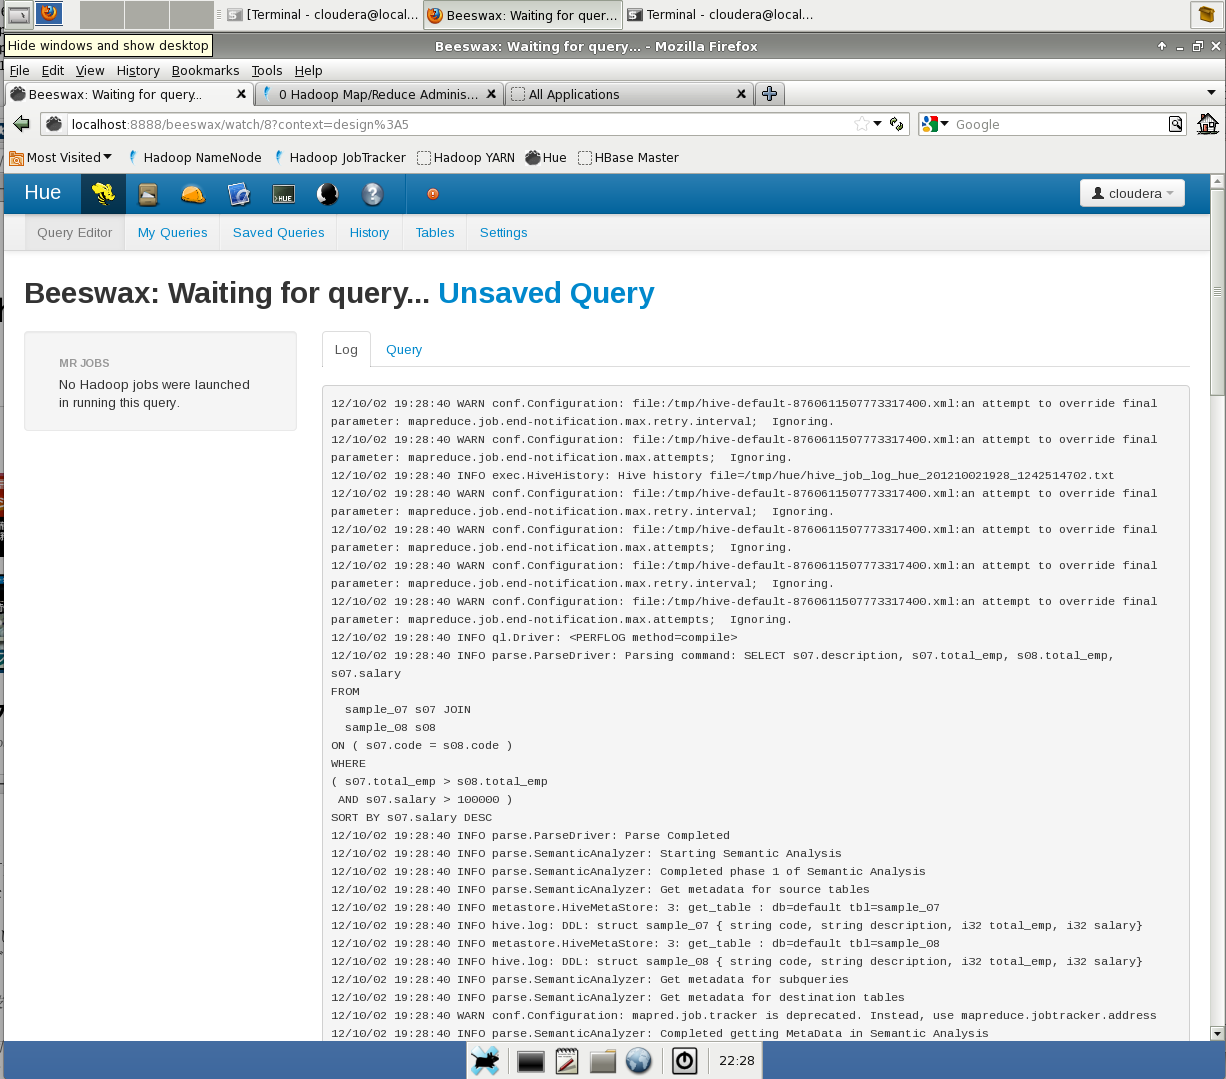1226x1079 pixels.
Task: Open the Xfce mouse applications menu
Action: (x=485, y=1061)
